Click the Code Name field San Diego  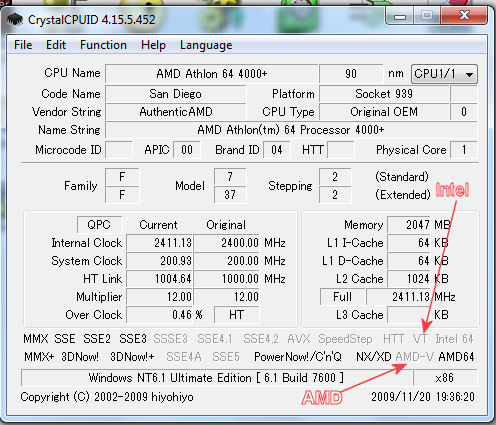(176, 94)
